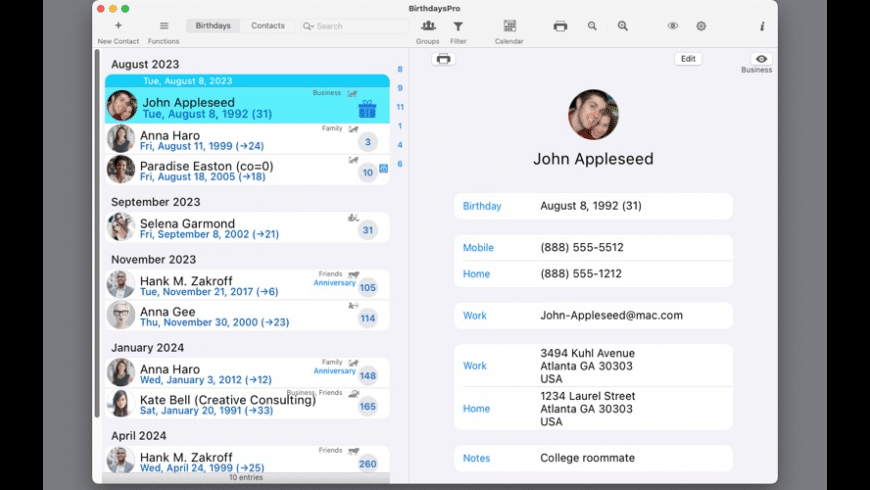Click the 165 days badge on Kate Bell

click(367, 406)
